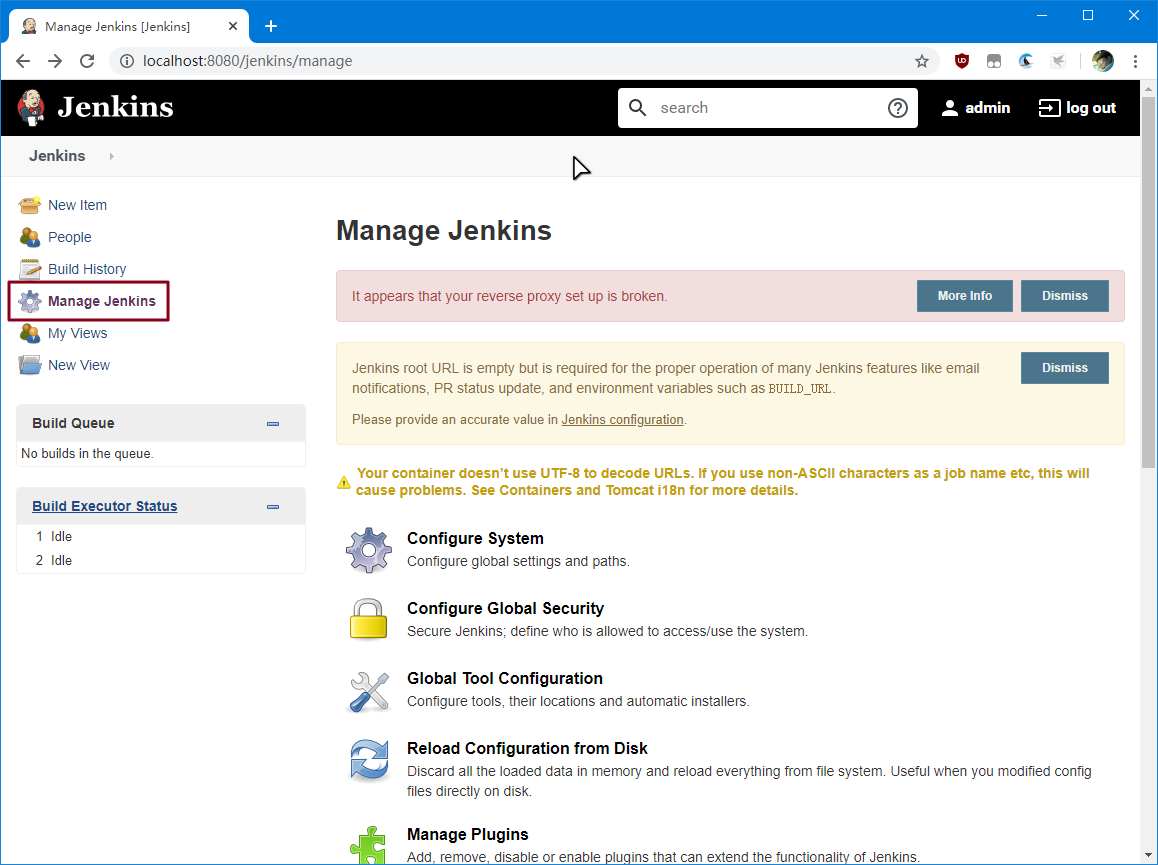
Task: Click the search help question mark icon
Action: [897, 108]
